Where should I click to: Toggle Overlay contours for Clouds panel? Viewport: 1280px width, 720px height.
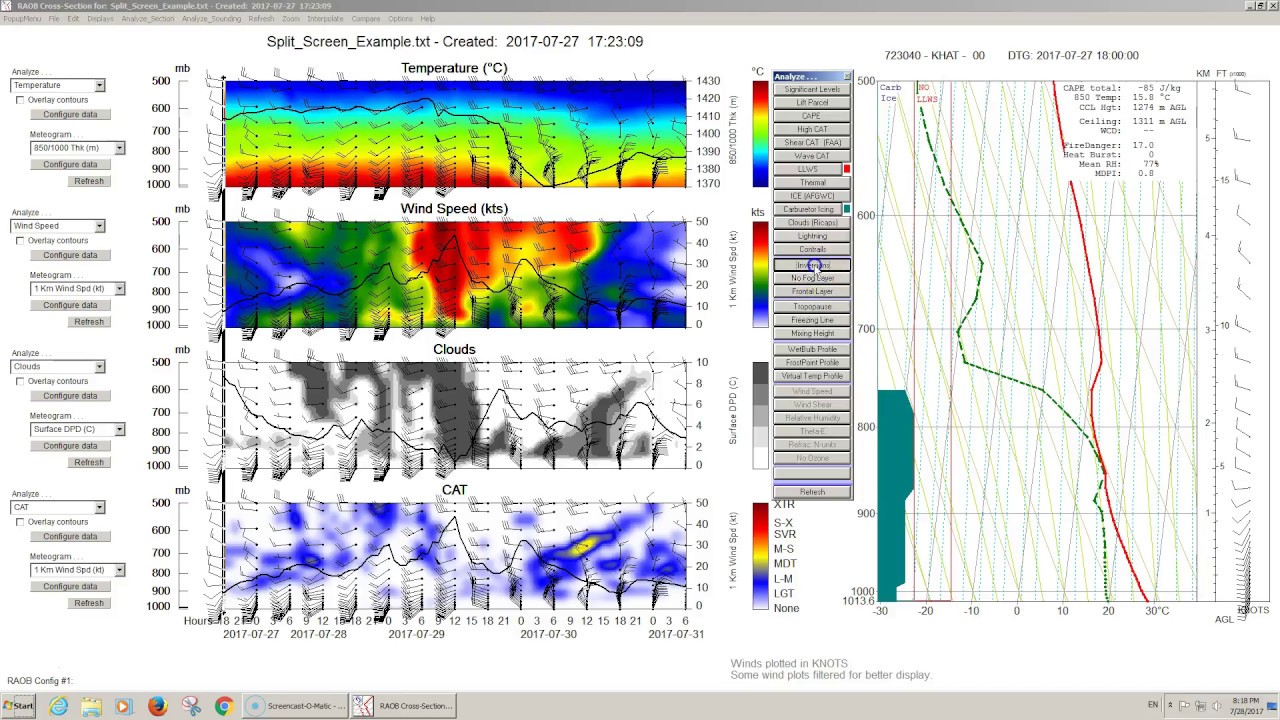(x=20, y=381)
